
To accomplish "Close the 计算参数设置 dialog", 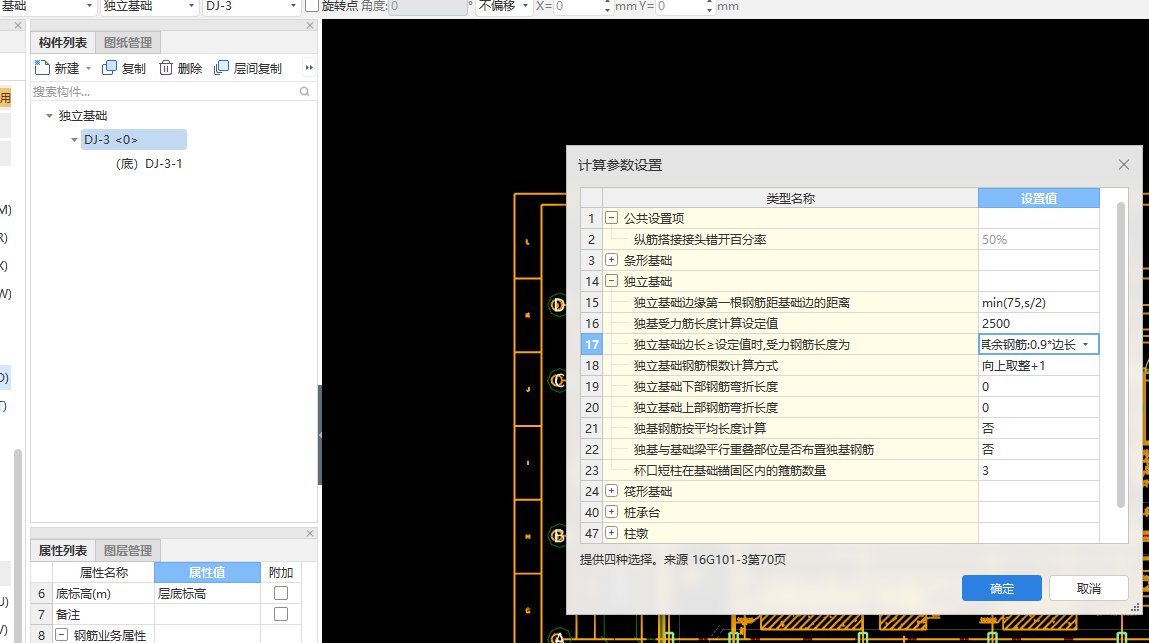I will coord(1123,165).
